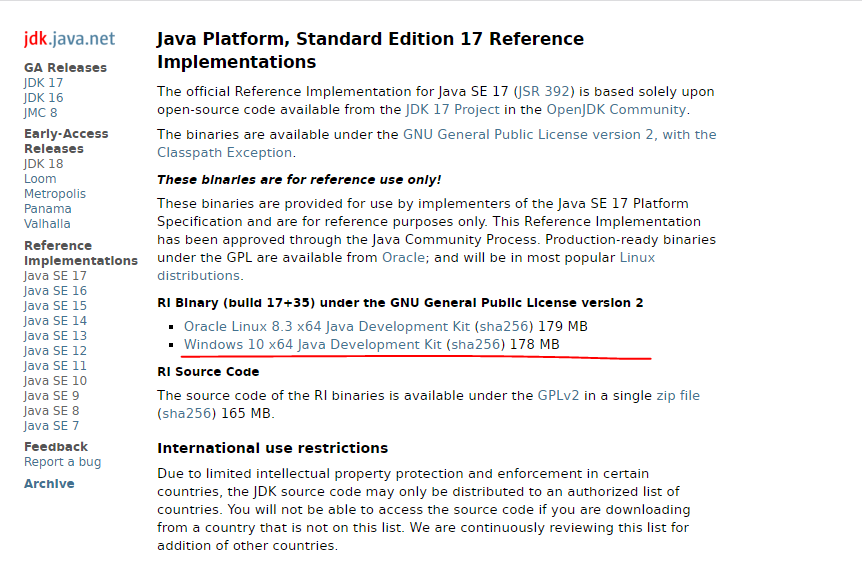The height and width of the screenshot is (584, 862).
Task: Download the source code zip file
Action: click(678, 396)
